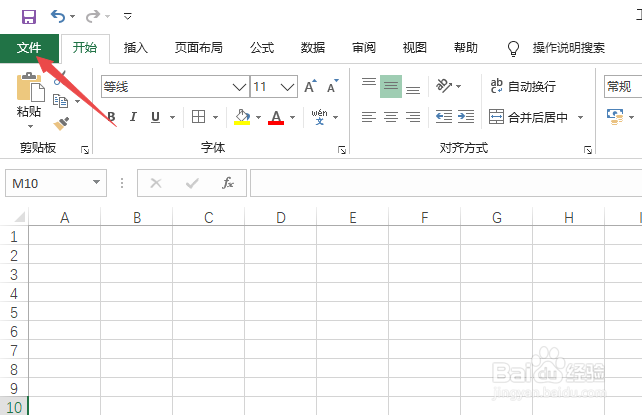Viewport: 642px width, 415px height.
Task: Click inside the formula bar input
Action: (x=446, y=183)
